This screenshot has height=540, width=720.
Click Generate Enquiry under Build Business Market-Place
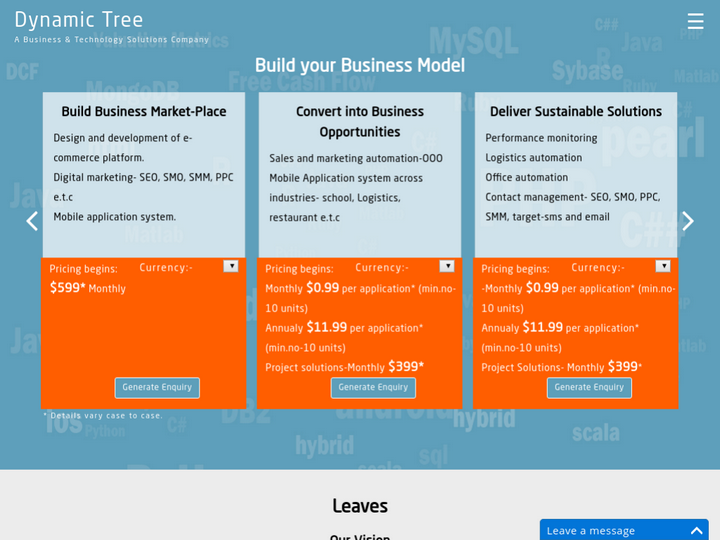click(157, 387)
